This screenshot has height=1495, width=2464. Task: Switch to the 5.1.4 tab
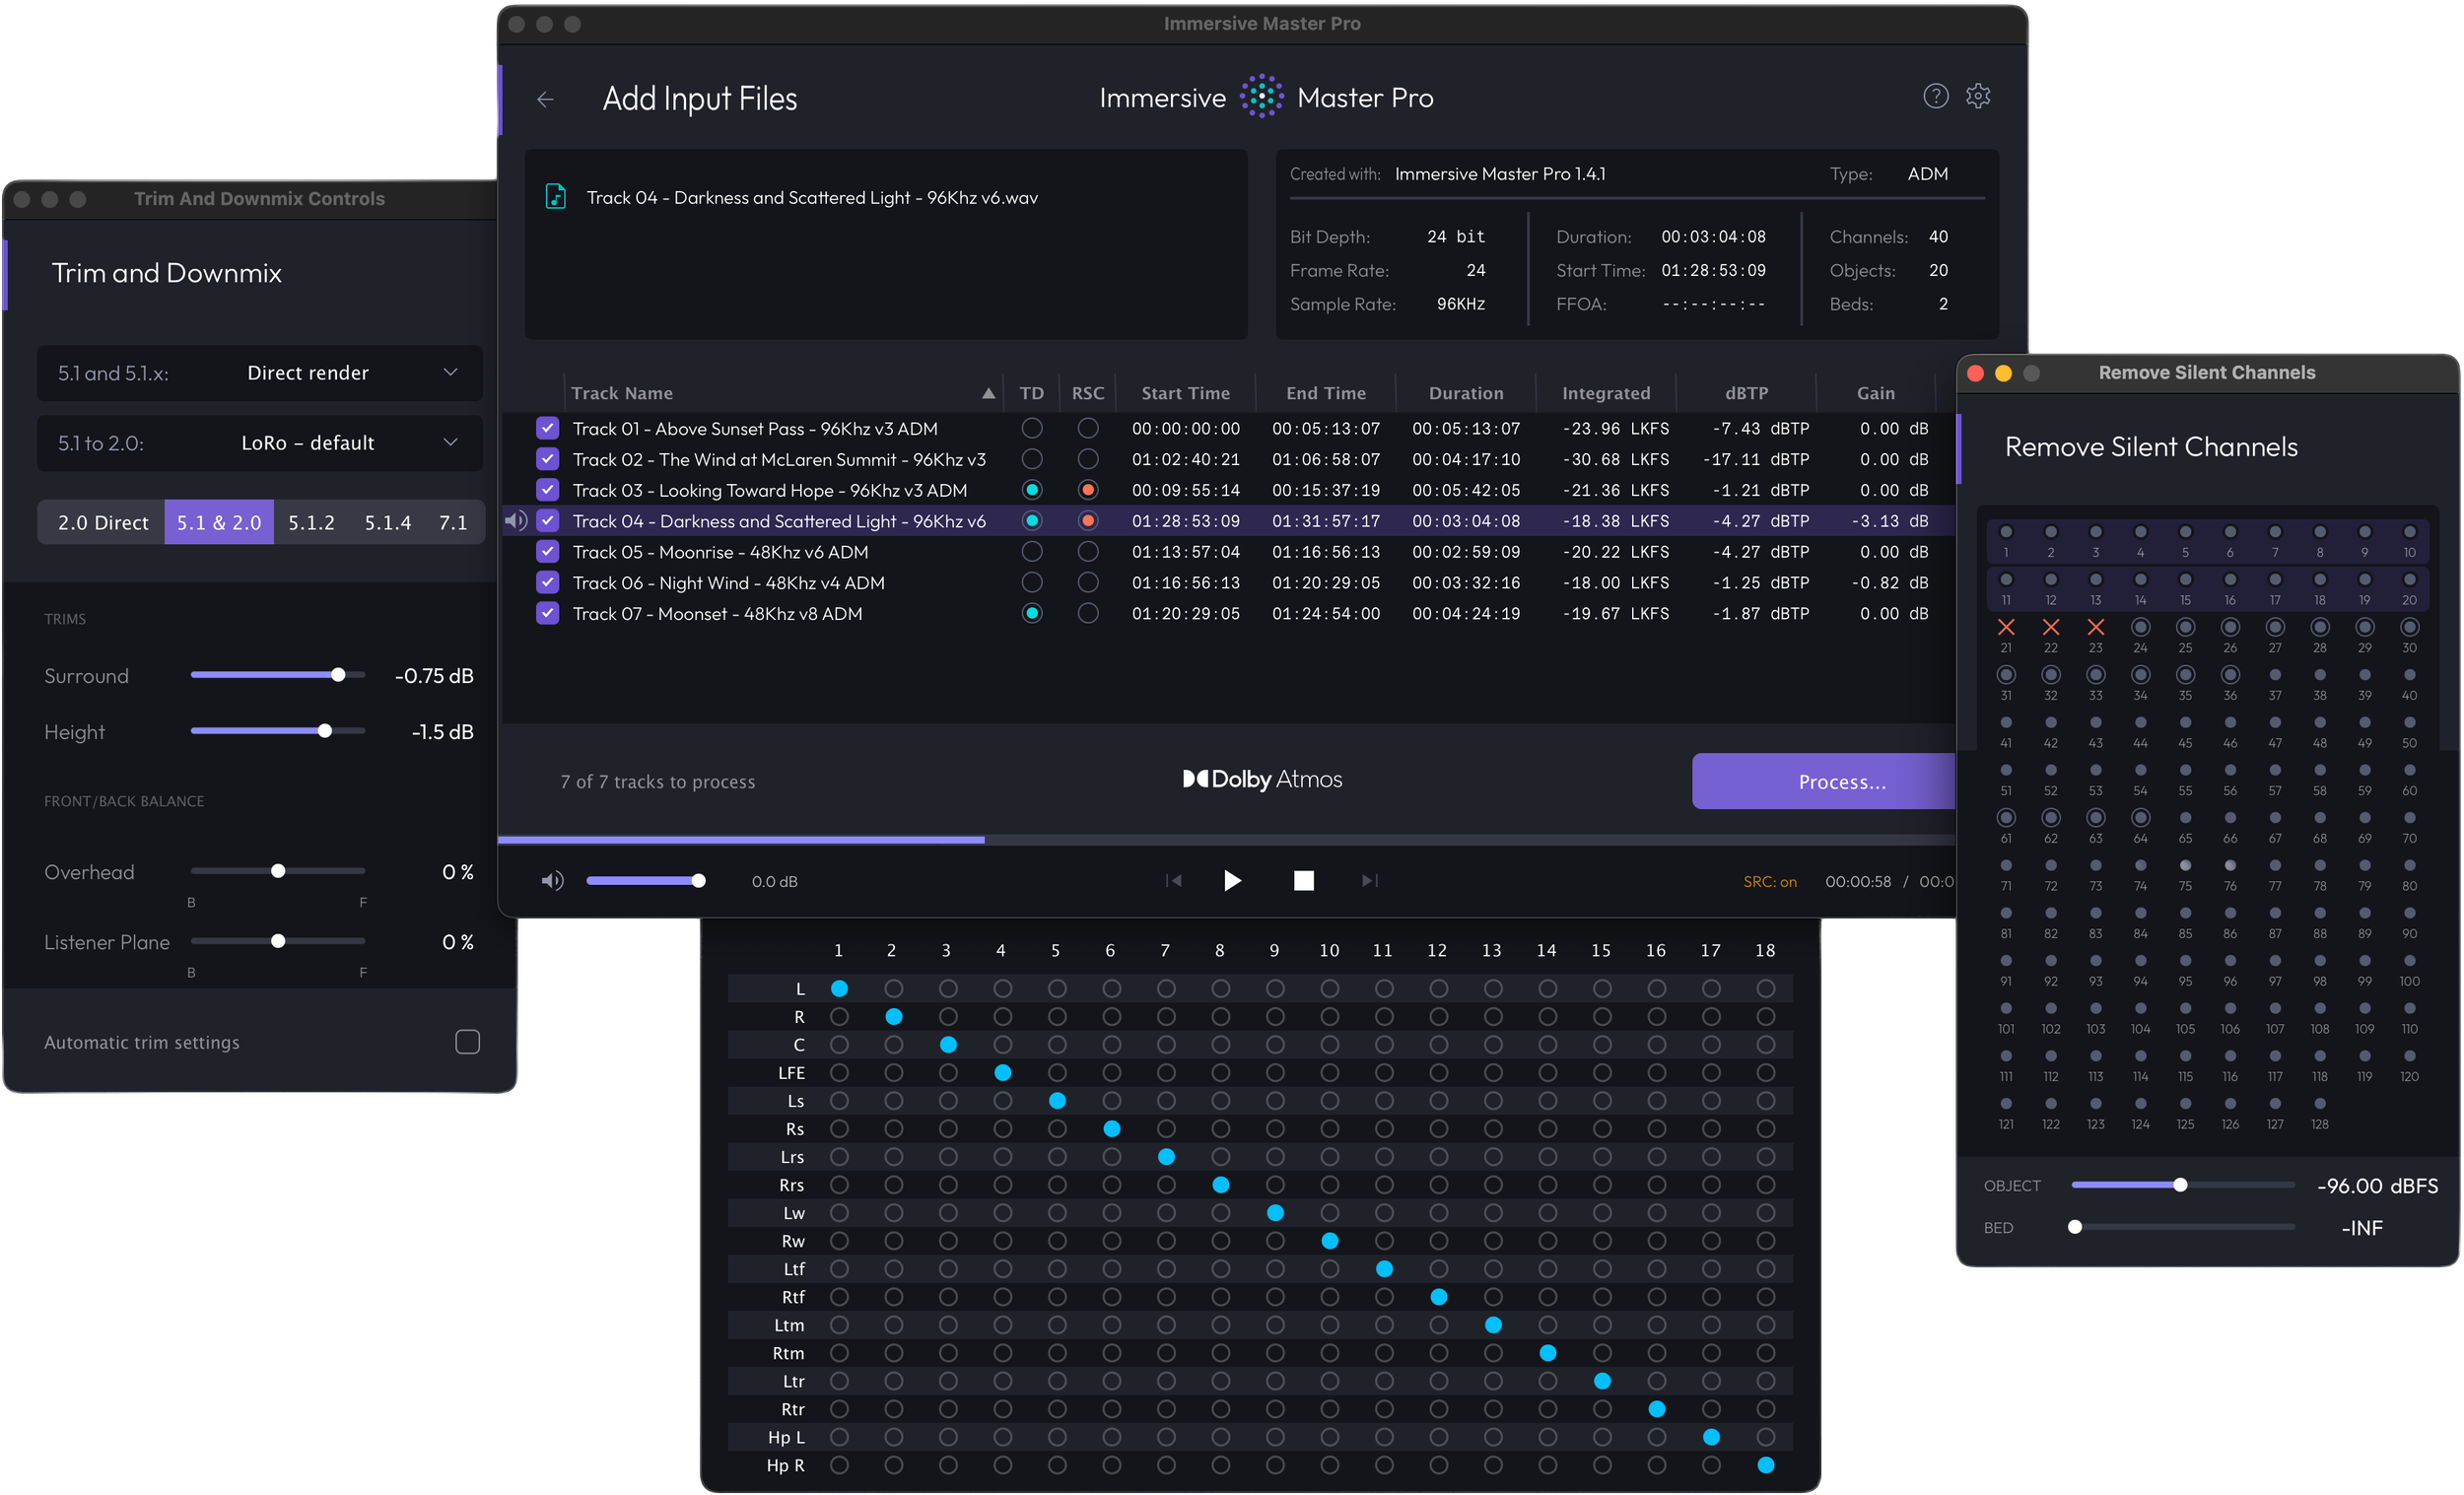[x=387, y=522]
